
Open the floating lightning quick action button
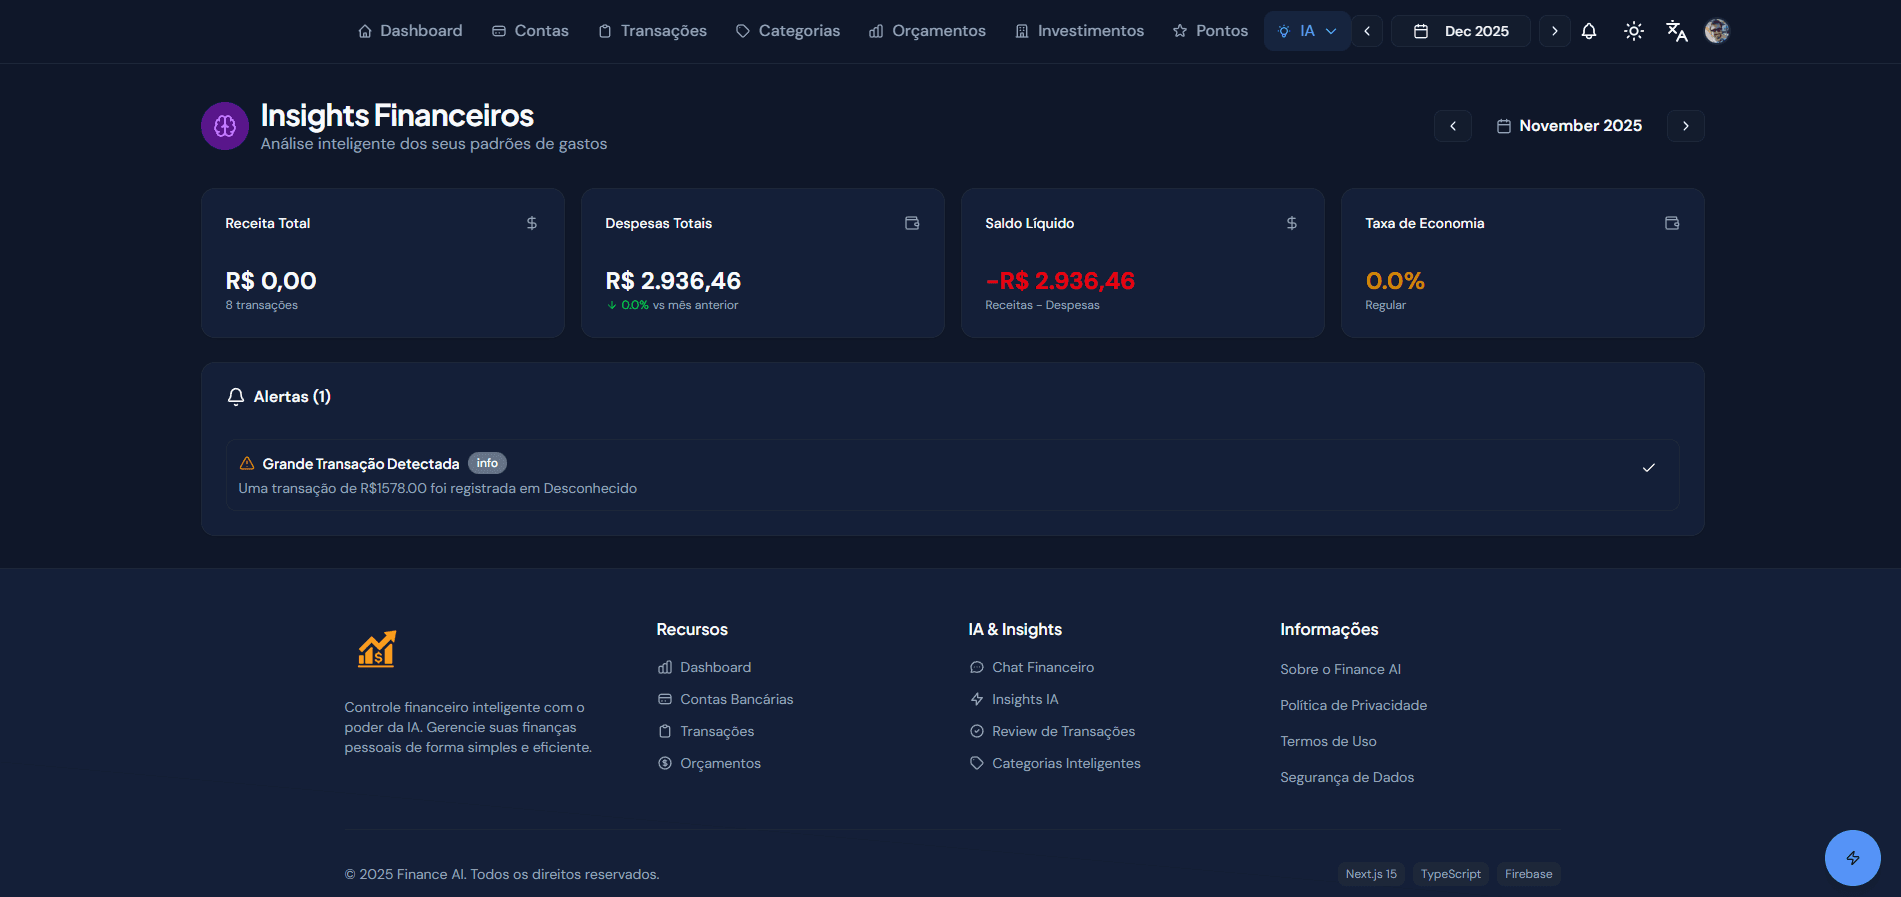(1853, 858)
